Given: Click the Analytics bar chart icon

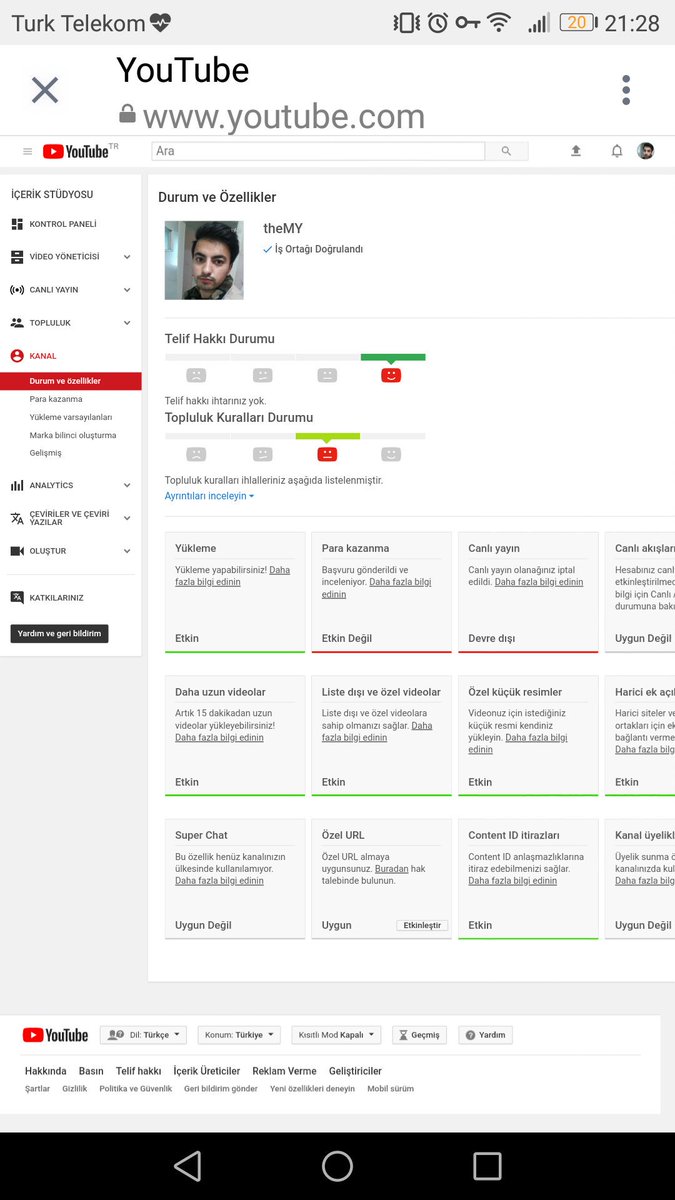Looking at the screenshot, I should (17, 485).
